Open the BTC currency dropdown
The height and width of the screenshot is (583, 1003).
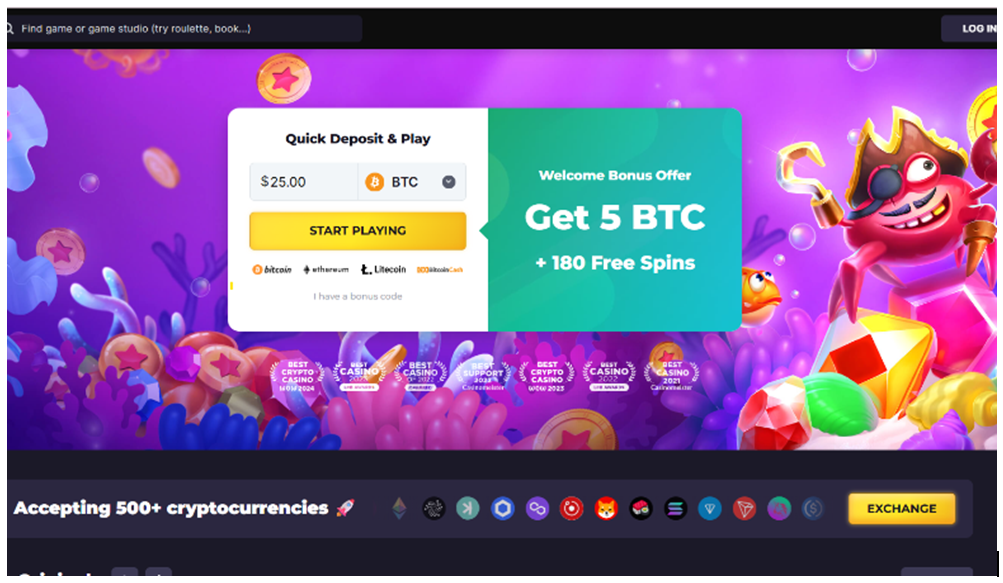412,182
